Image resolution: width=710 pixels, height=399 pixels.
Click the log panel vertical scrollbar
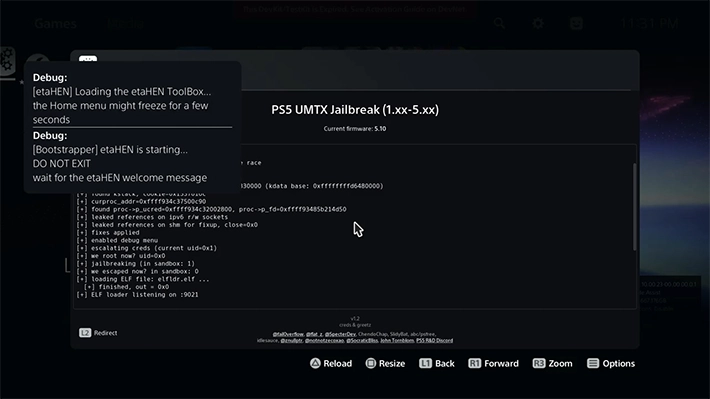(634, 207)
